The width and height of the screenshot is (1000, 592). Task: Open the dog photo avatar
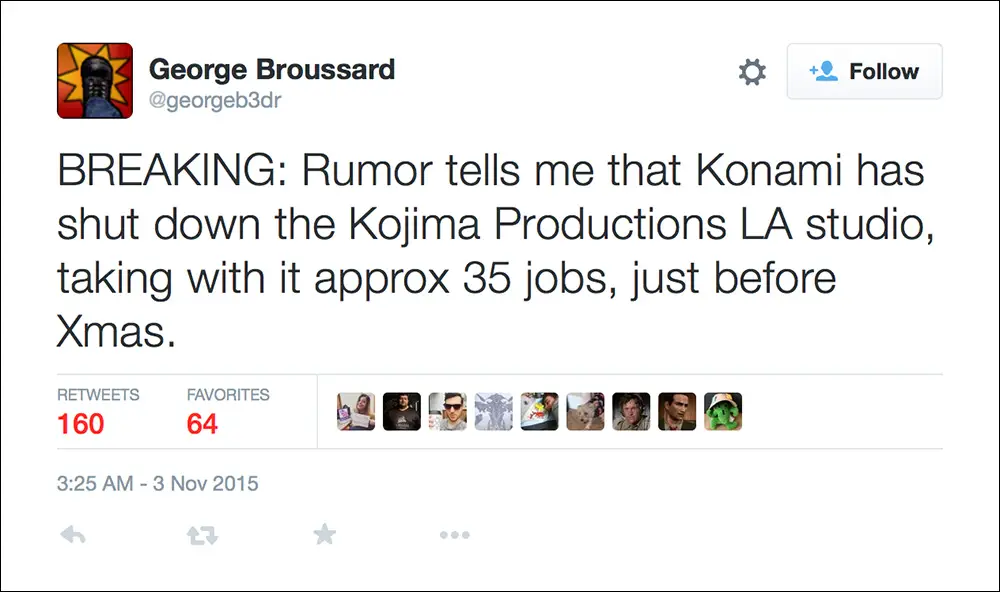click(x=585, y=411)
